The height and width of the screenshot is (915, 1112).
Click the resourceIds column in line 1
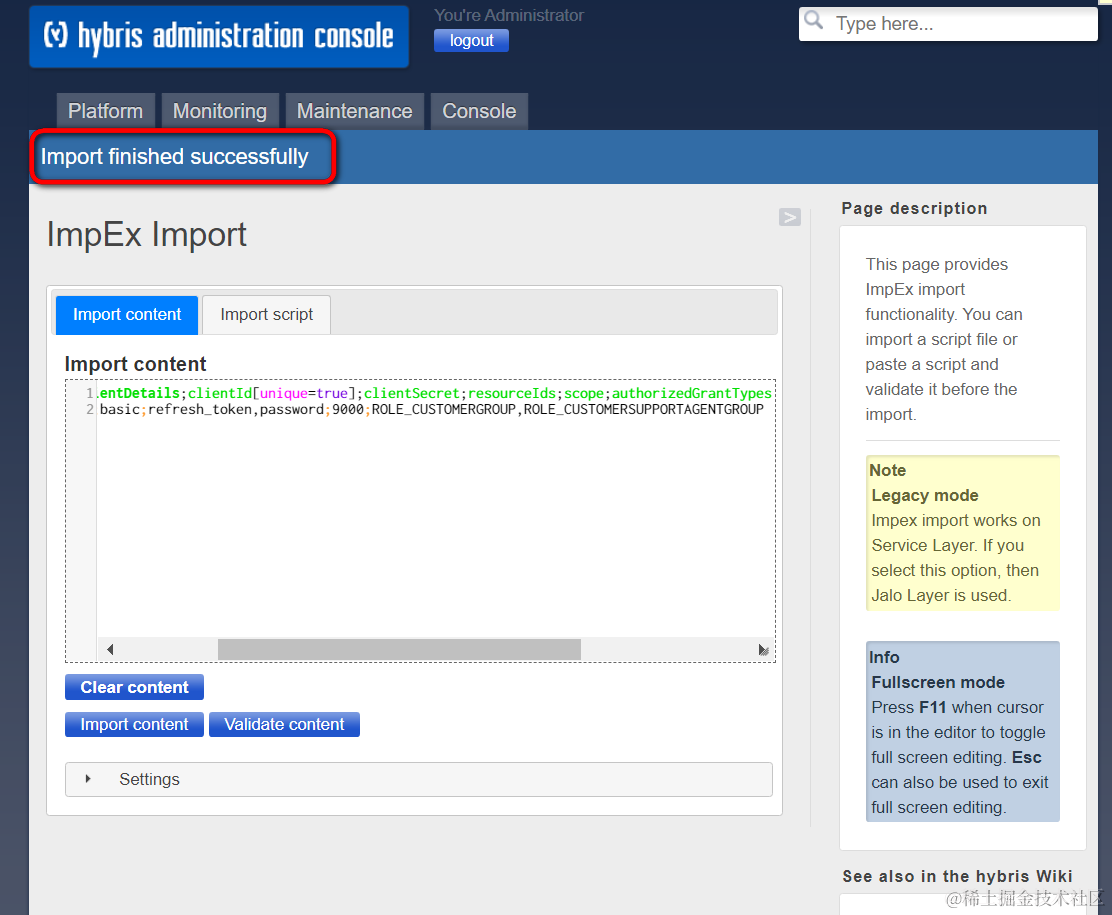click(x=512, y=393)
